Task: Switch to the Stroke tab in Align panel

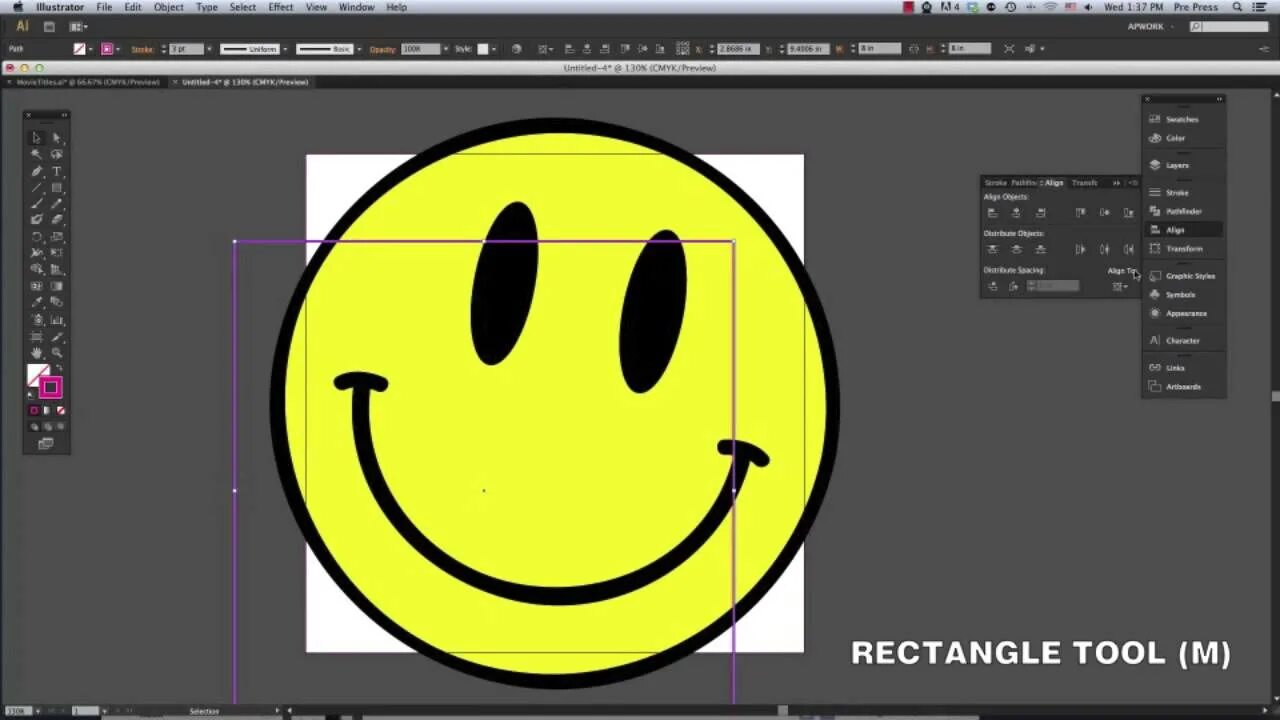Action: 995,183
